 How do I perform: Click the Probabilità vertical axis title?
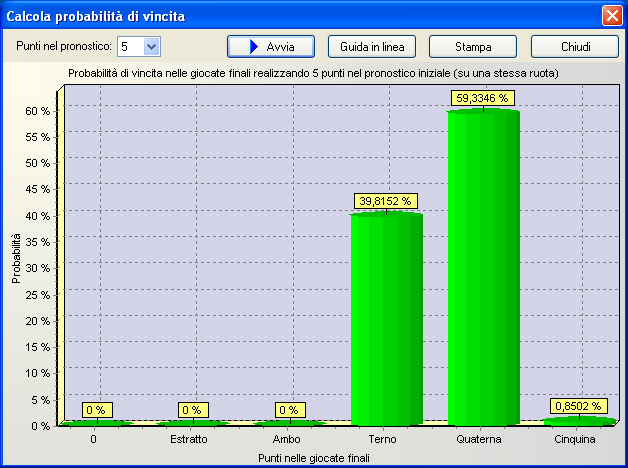click(17, 258)
